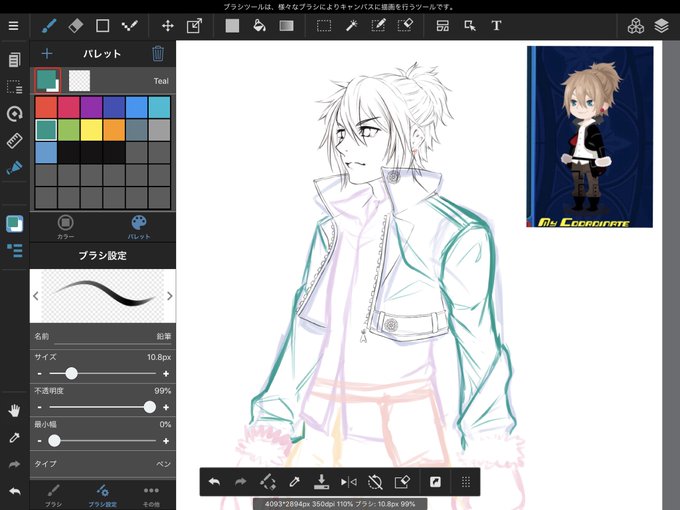Viewport: 680px width, 510px height.
Task: Select the Bucket fill tool
Action: 259,26
